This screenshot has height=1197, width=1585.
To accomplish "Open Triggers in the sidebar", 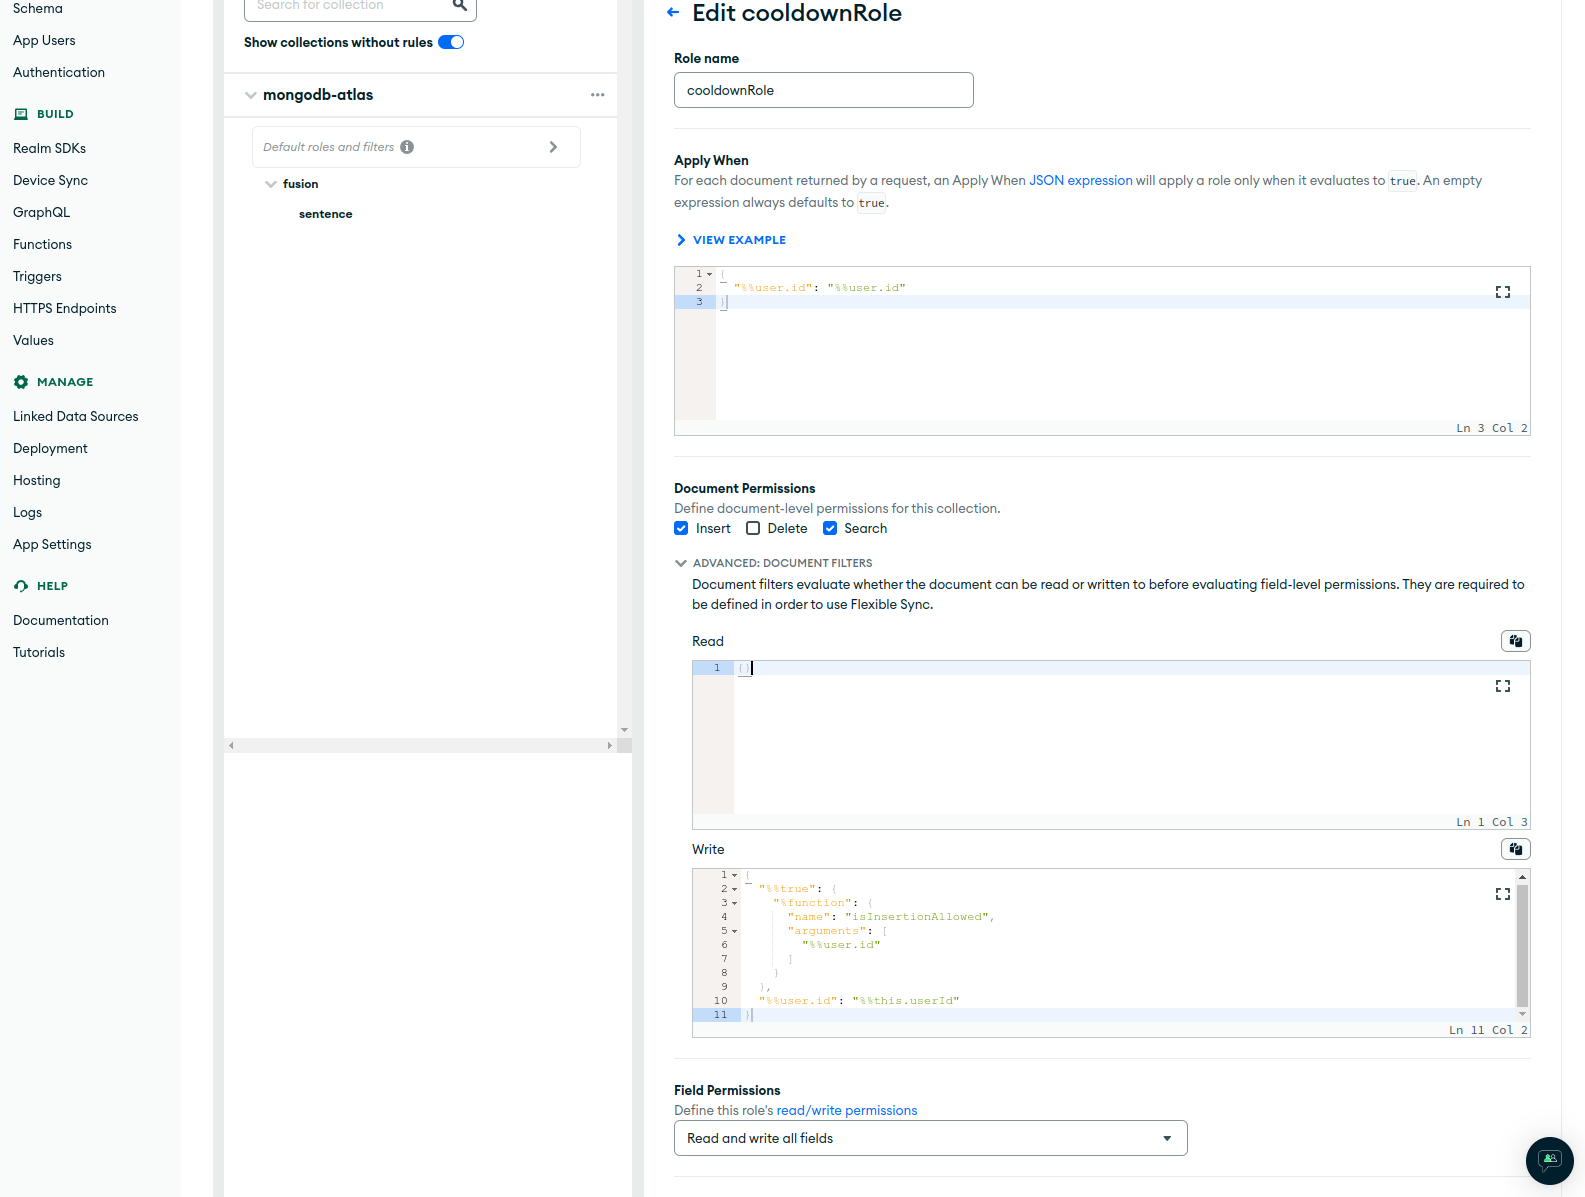I will pyautogui.click(x=37, y=276).
